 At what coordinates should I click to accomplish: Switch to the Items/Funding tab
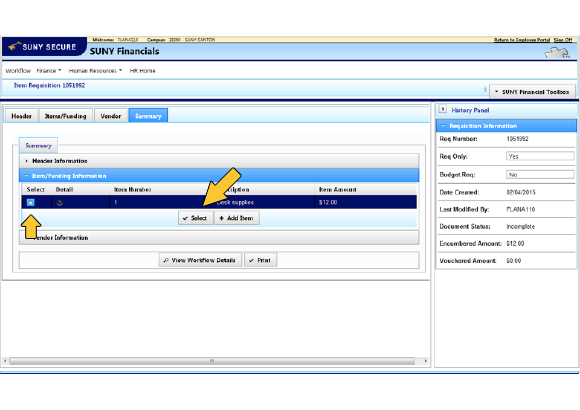click(65, 116)
